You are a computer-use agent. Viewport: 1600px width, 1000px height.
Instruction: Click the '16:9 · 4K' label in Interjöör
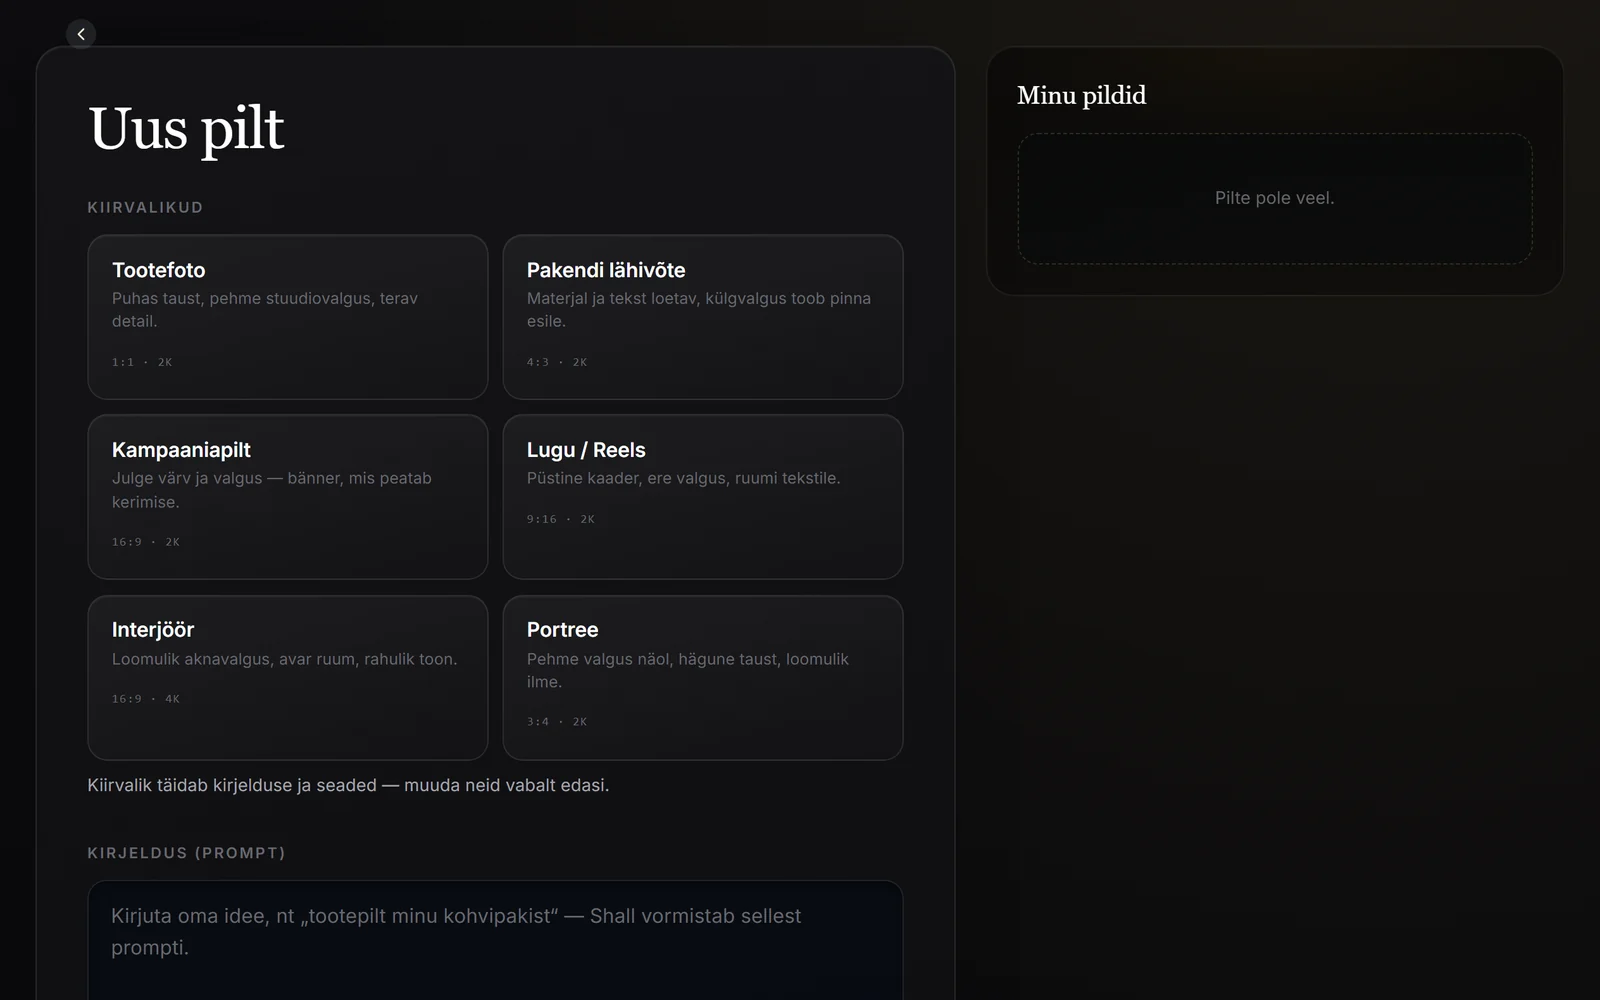tap(146, 699)
